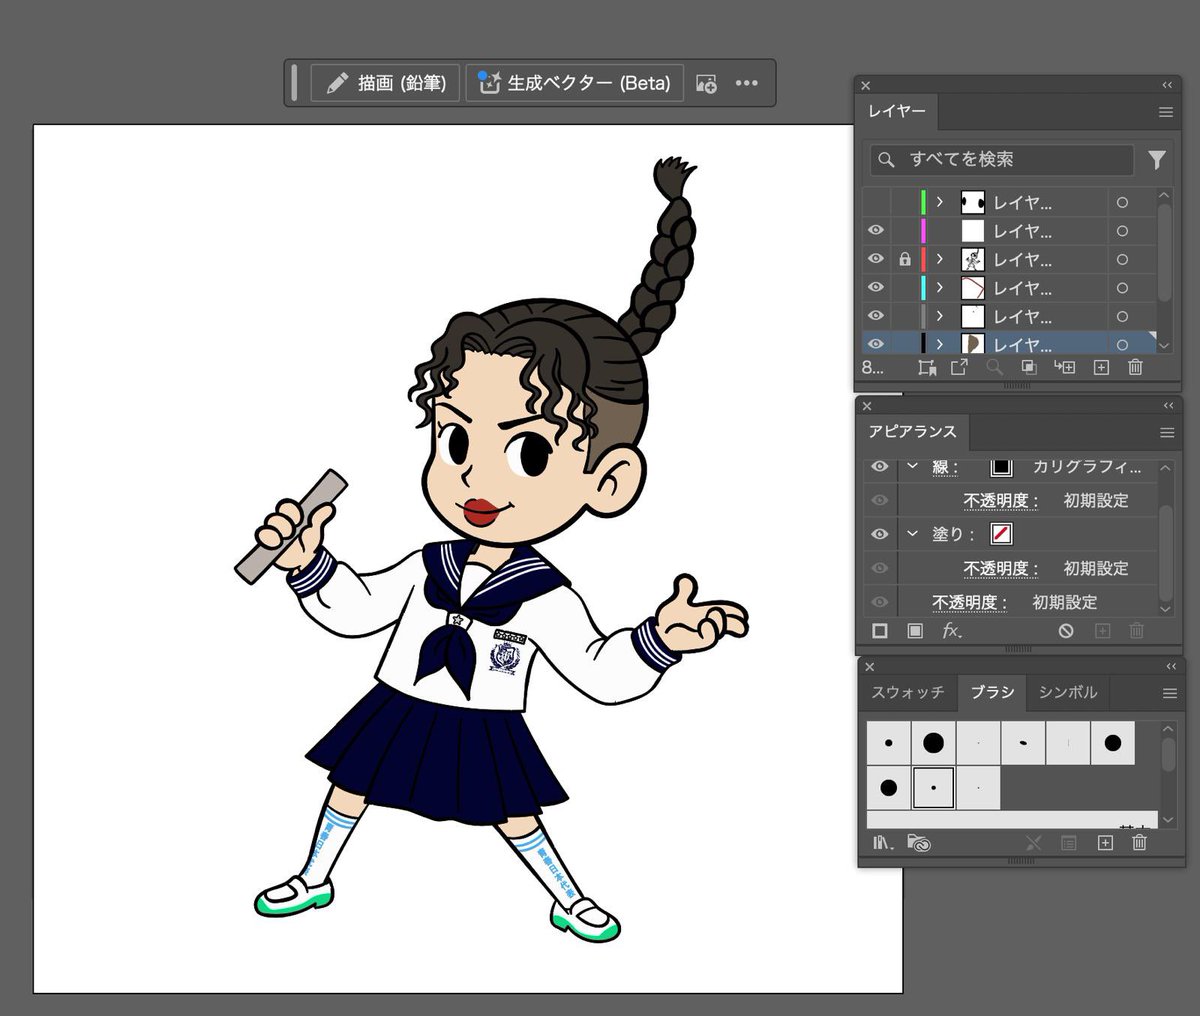
Task: Click the three-dots more options icon
Action: coord(746,83)
